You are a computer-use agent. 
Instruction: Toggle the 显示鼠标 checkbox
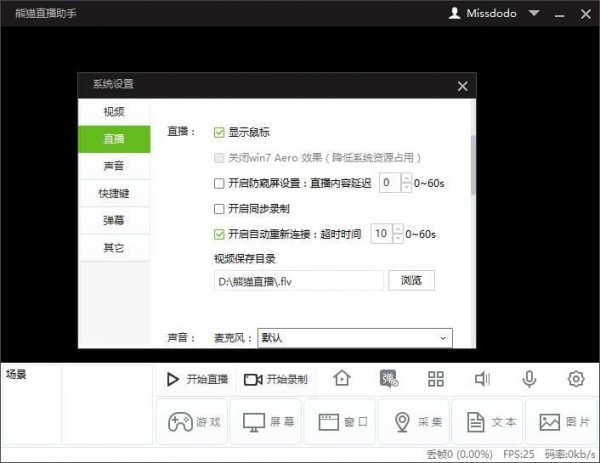click(220, 132)
